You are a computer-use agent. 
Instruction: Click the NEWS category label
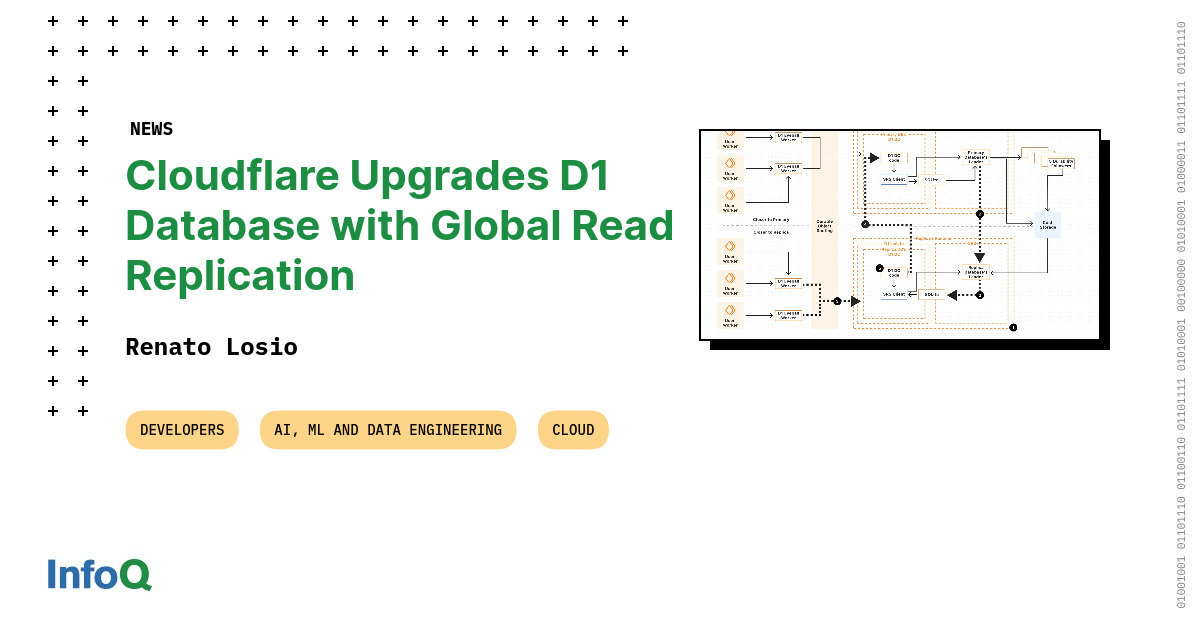point(152,128)
